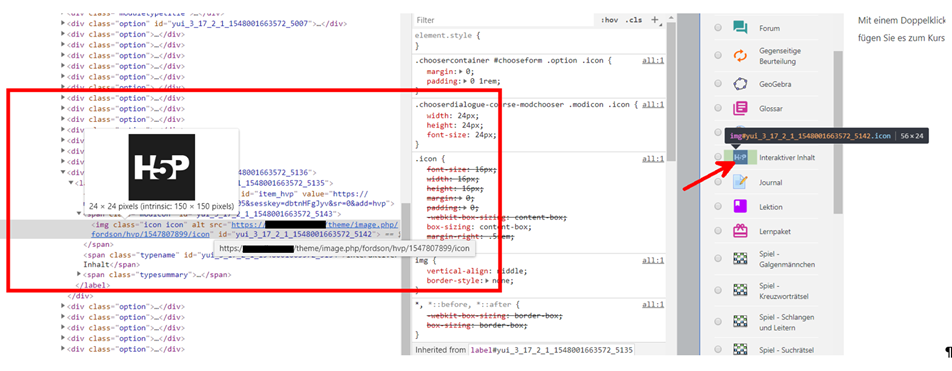Click the 'Gegenseitige Beurteilung' activity label
This screenshot has width=952, height=371.
coord(780,56)
